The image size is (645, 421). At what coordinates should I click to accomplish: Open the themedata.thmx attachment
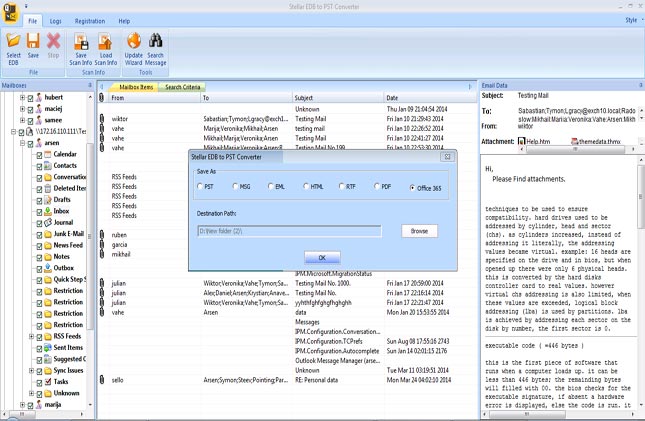pyautogui.click(x=595, y=142)
